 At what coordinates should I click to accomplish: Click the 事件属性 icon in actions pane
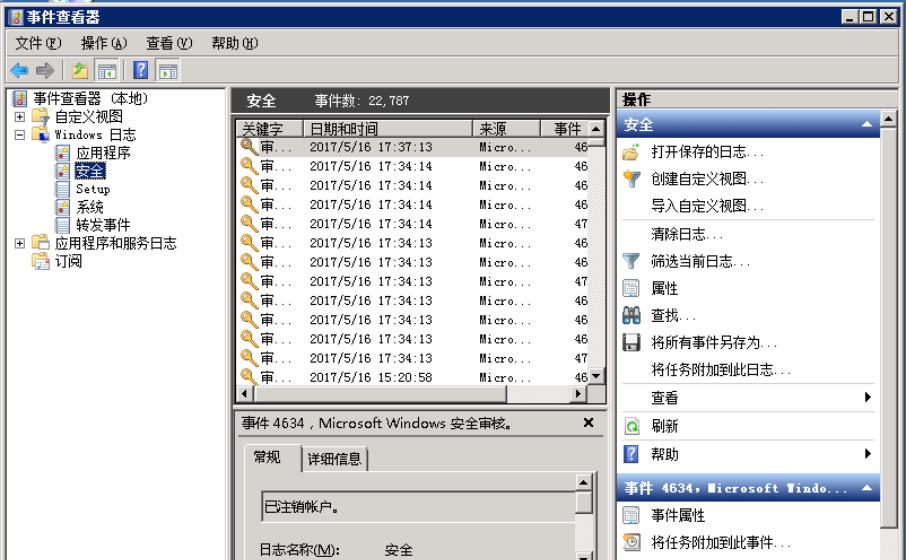pos(631,515)
